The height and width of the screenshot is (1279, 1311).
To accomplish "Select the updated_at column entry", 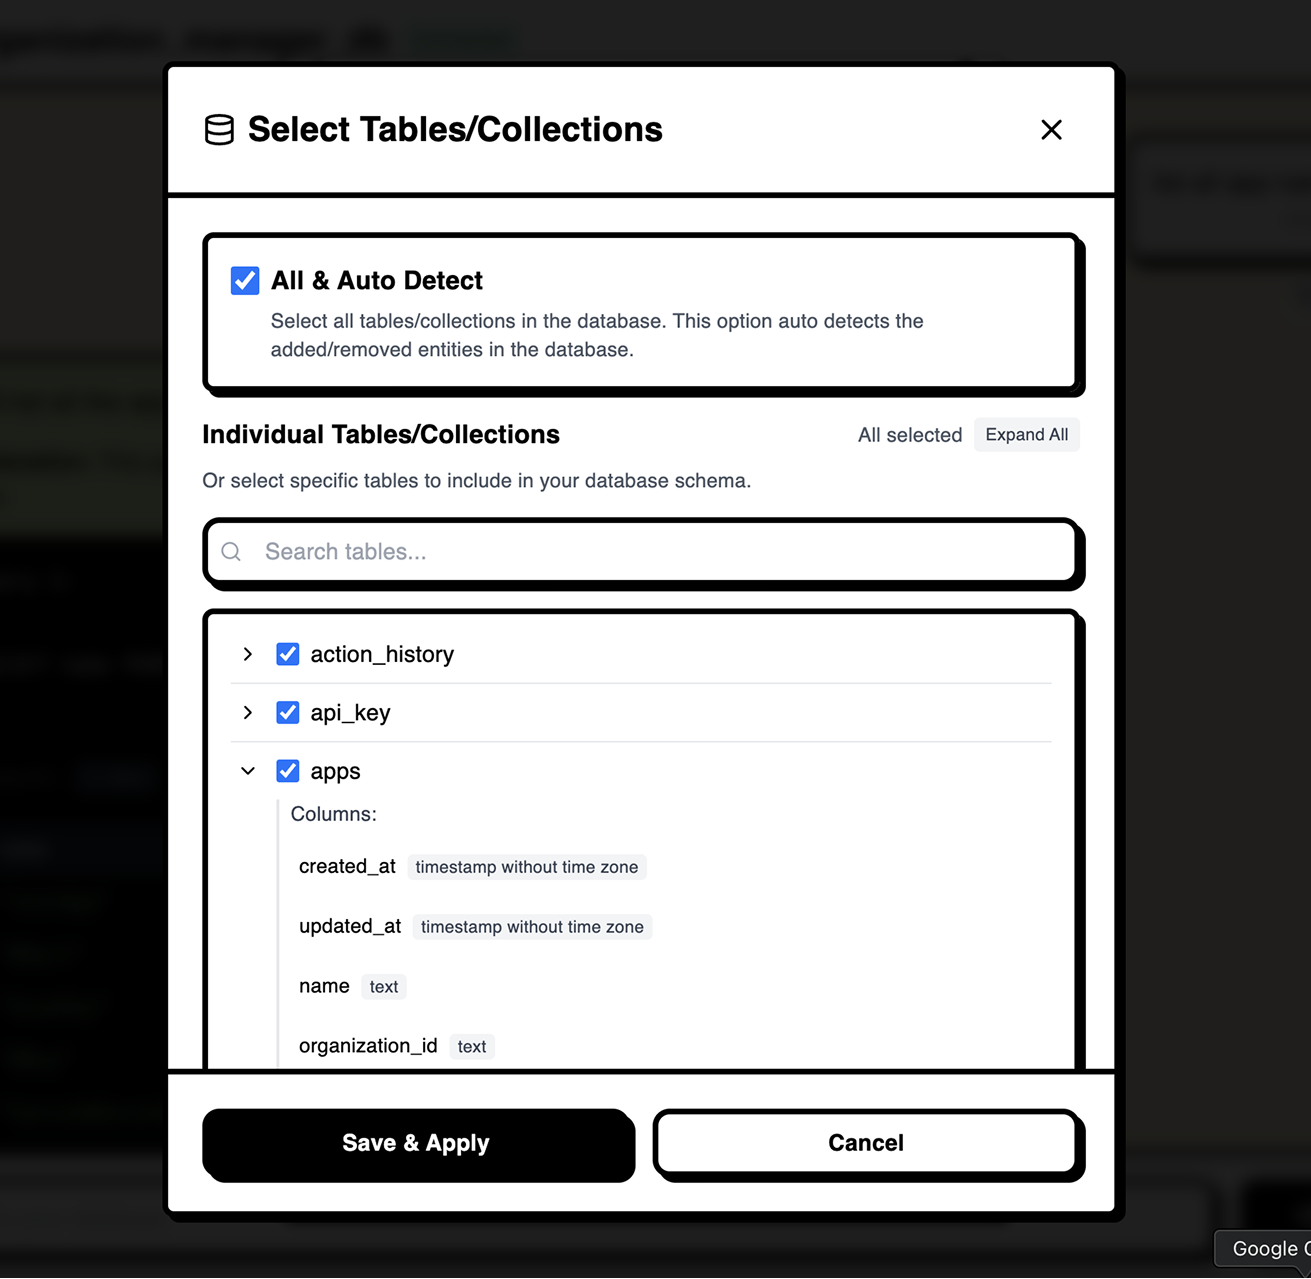I will [x=349, y=926].
